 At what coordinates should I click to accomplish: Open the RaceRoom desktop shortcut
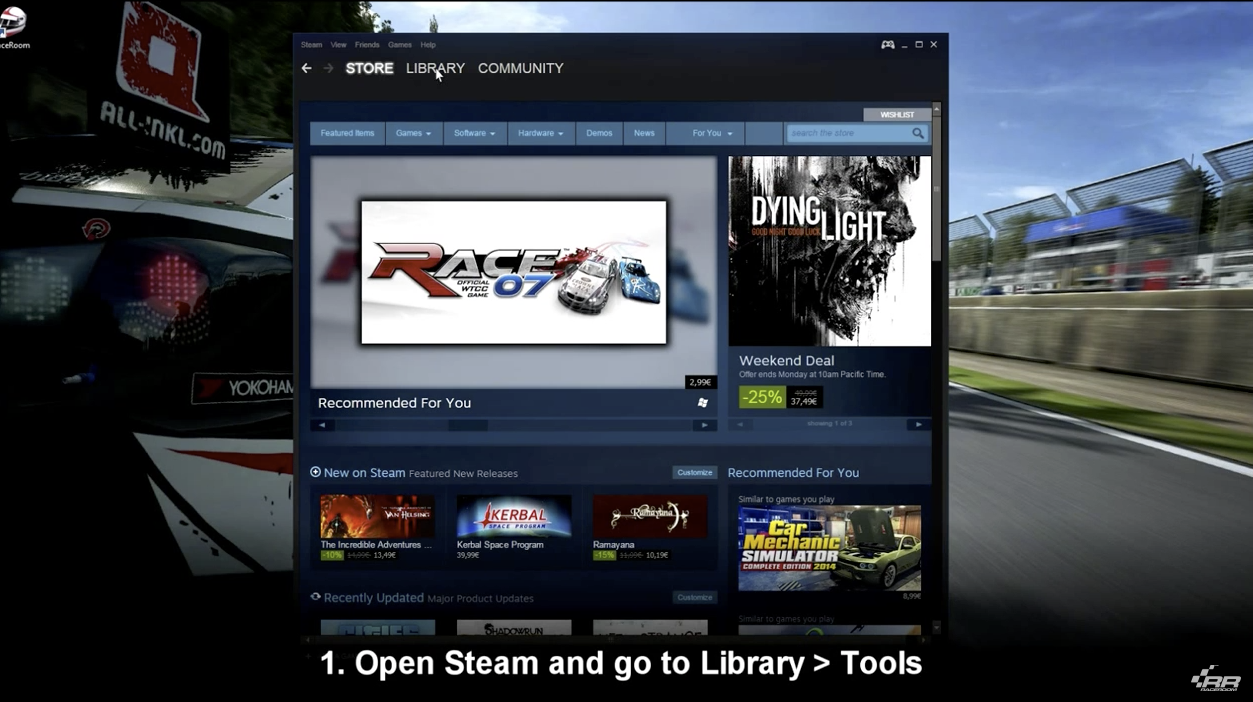(x=13, y=28)
